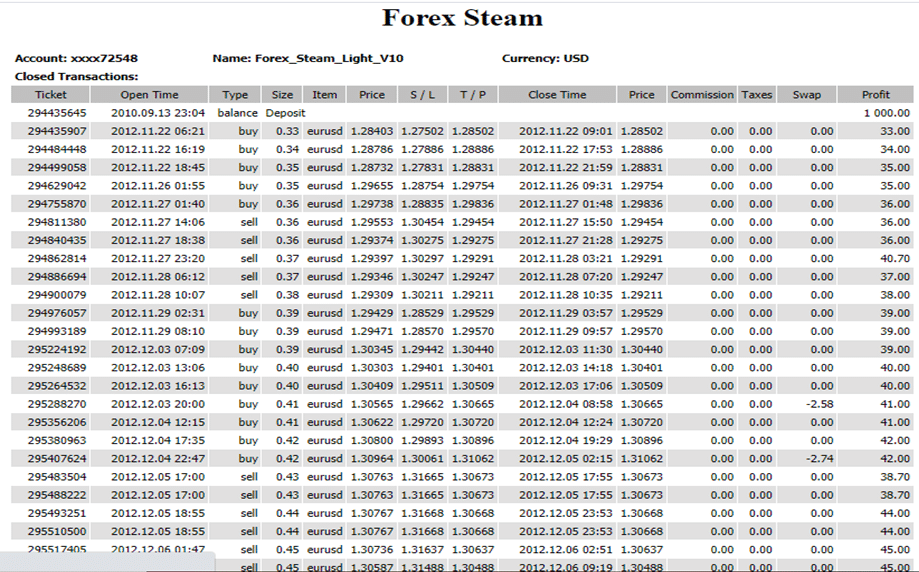
Task: Click the Deposit entry in balance row
Action: pos(285,113)
